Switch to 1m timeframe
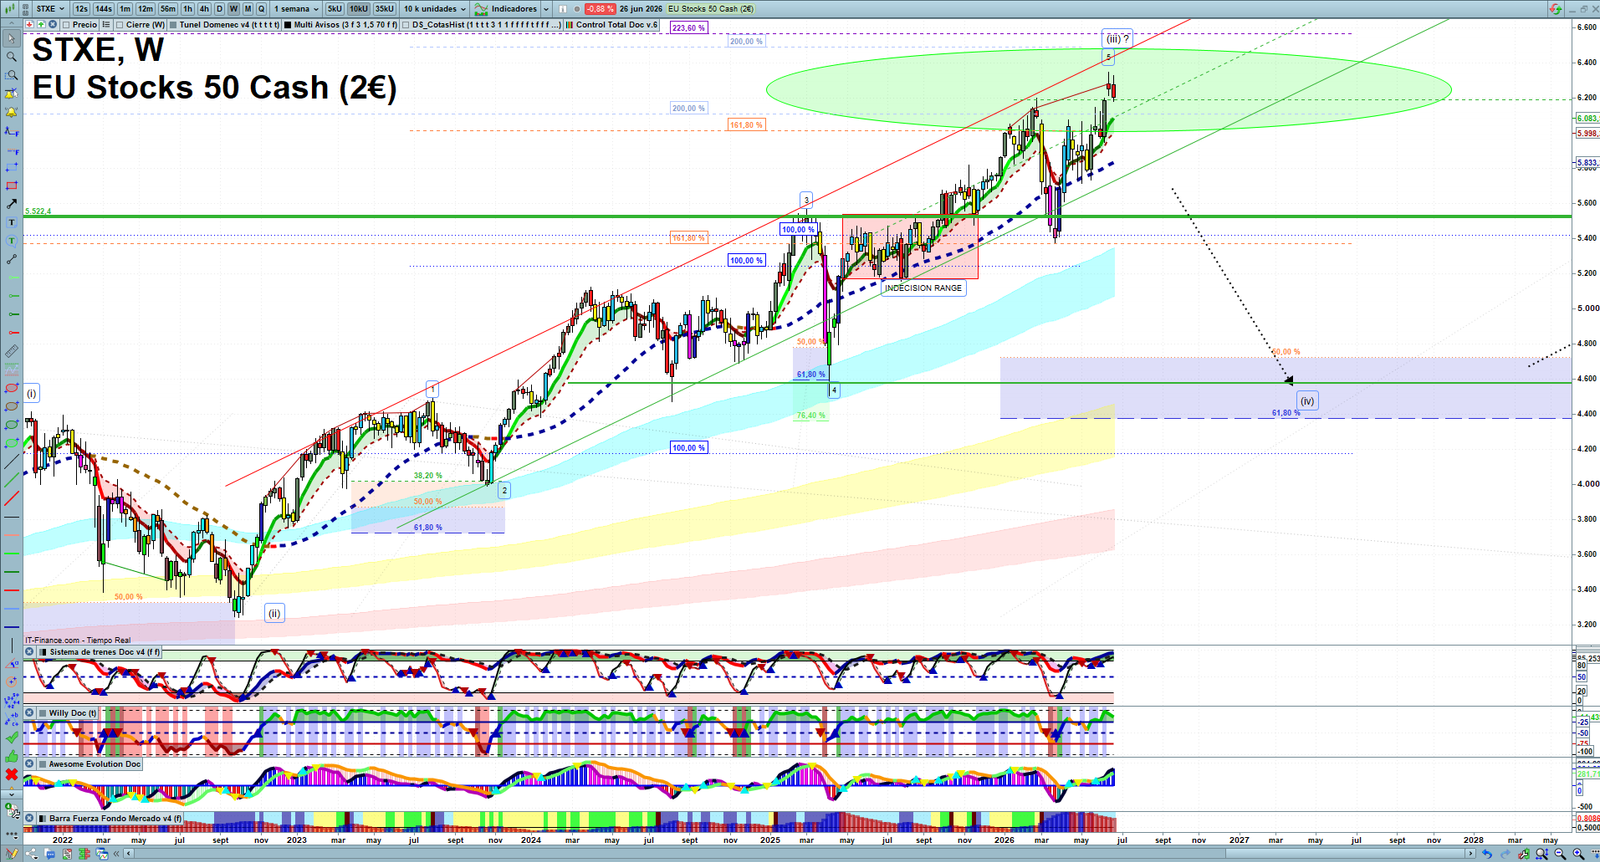Screen dimensions: 1600x862 [125, 8]
